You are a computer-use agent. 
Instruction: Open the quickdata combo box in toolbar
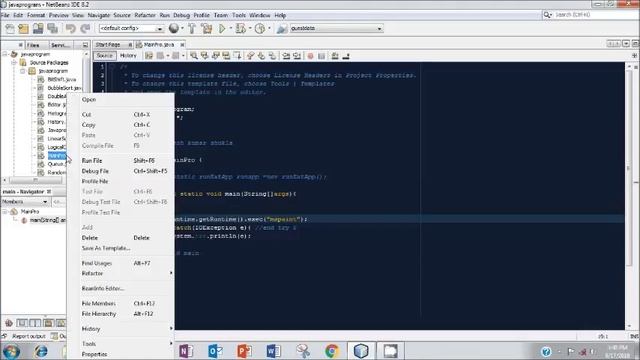pyautogui.click(x=336, y=28)
